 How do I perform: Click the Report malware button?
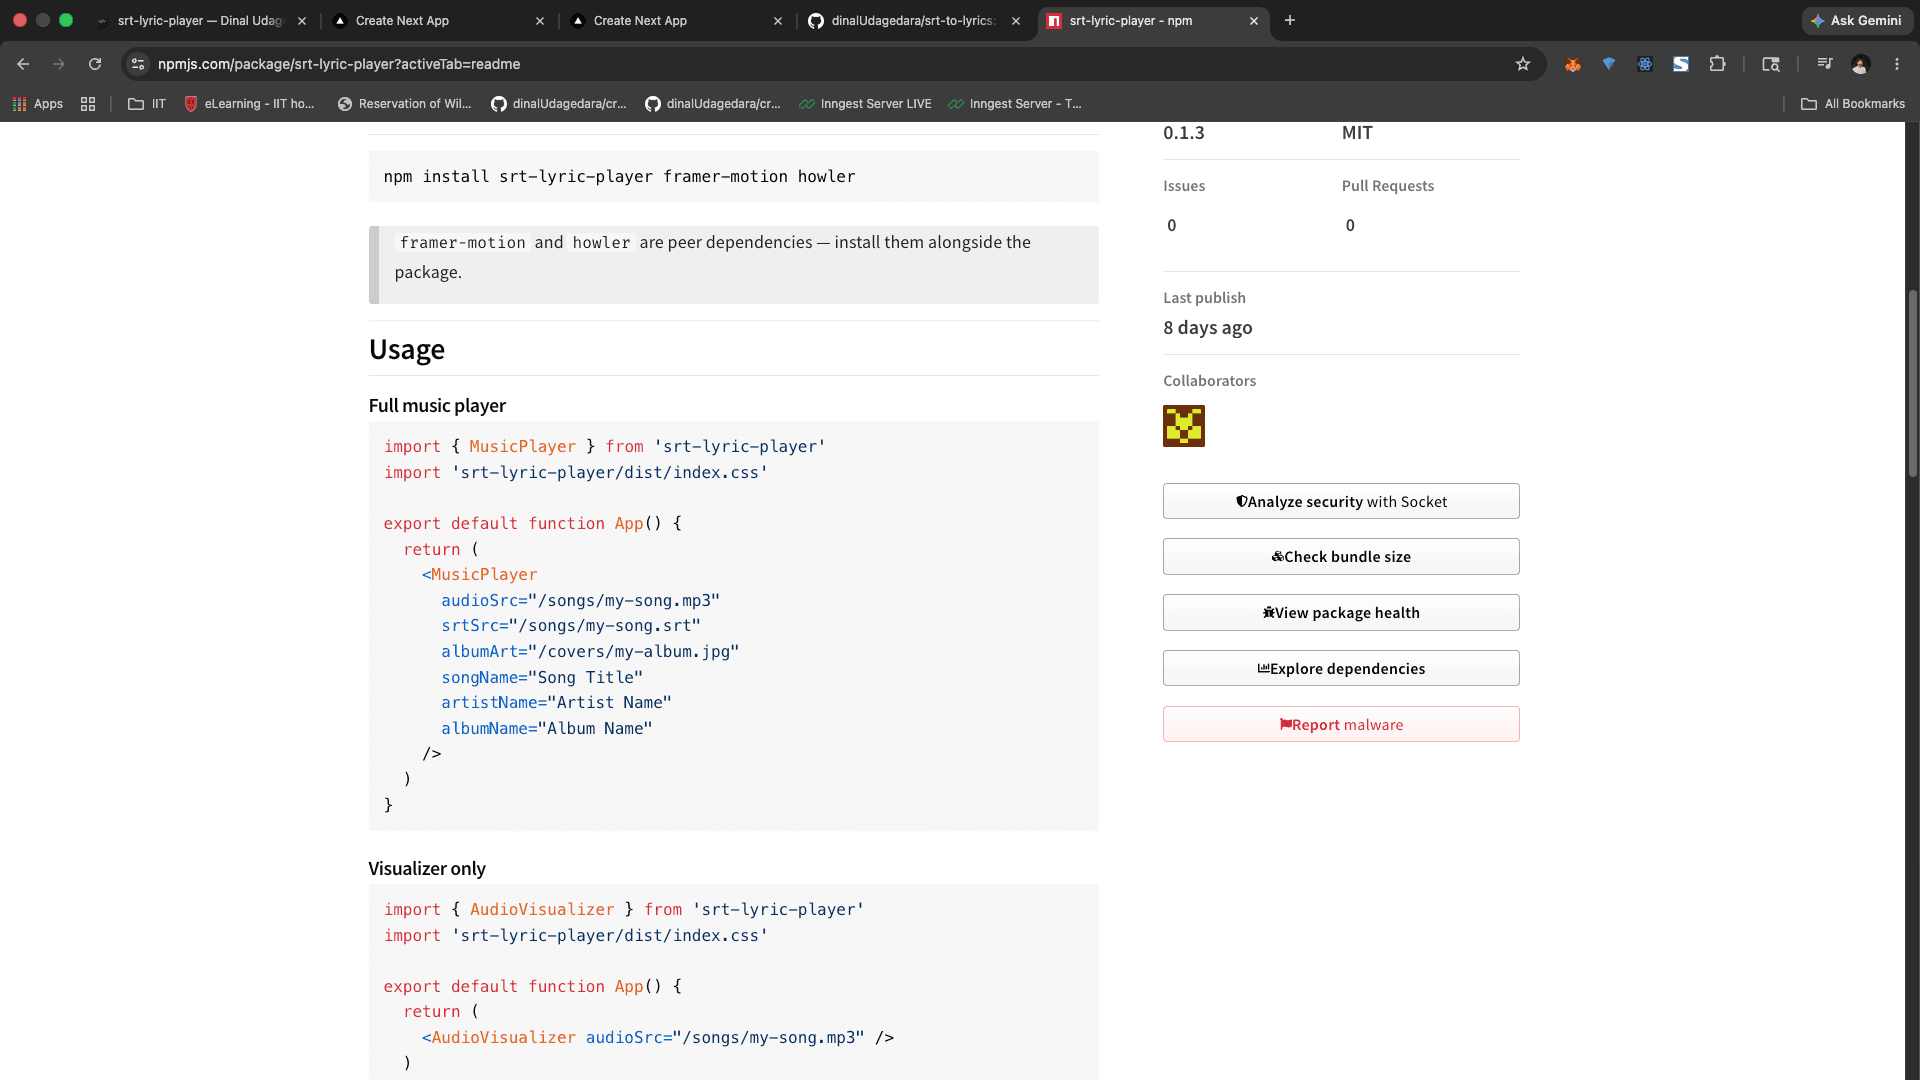click(1341, 725)
